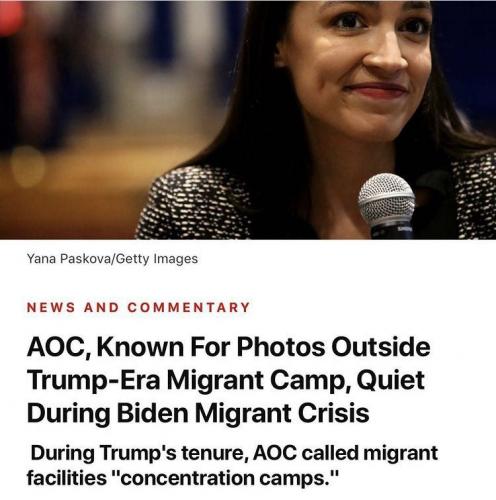Click "During Trump's tenure" in the subheadline
The image size is (496, 500).
[x=139, y=453]
